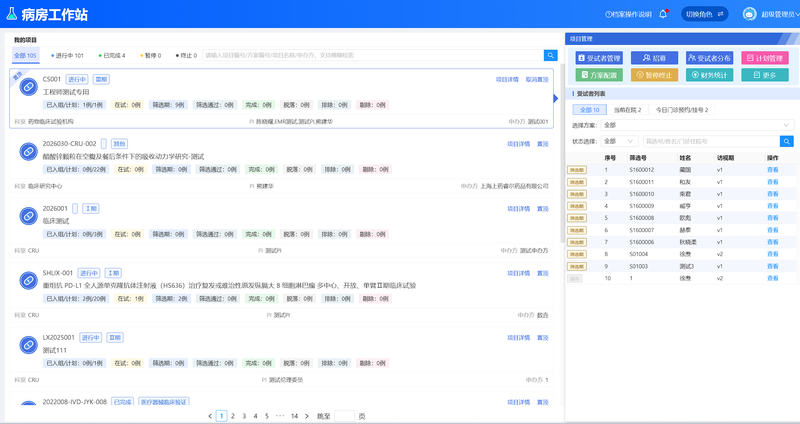
Task: Select the 终止 0 filter tab
Action: pyautogui.click(x=186, y=55)
